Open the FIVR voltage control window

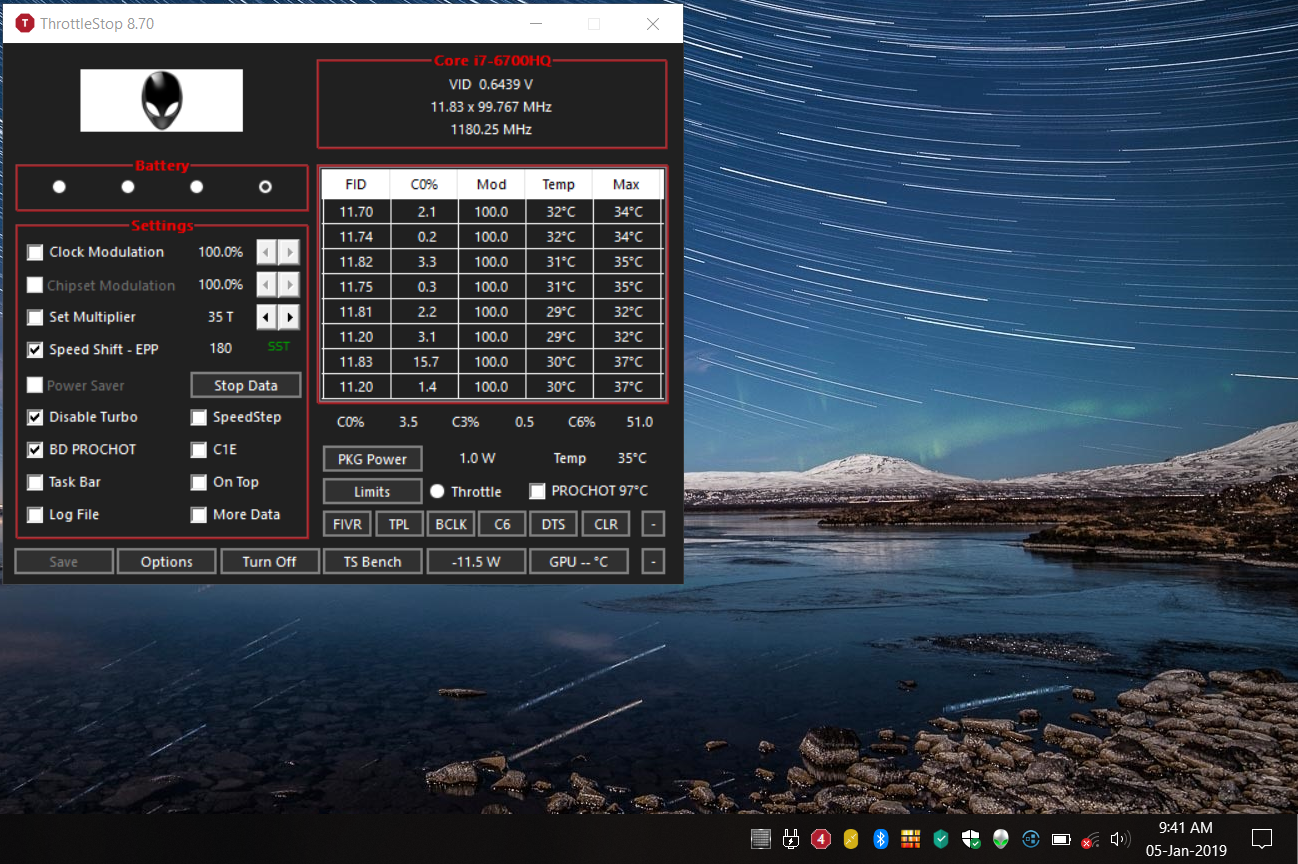[x=347, y=524]
